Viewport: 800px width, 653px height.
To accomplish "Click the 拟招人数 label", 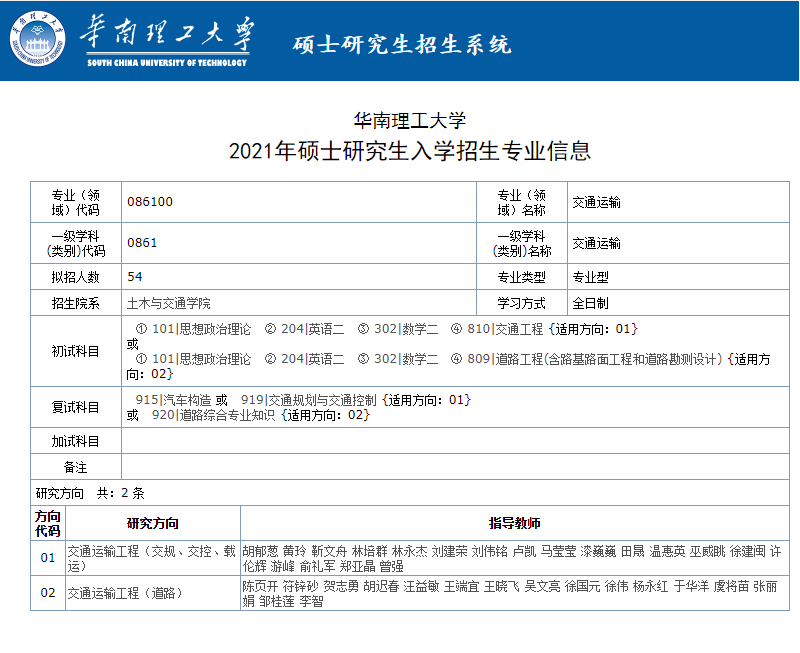I will (x=76, y=277).
